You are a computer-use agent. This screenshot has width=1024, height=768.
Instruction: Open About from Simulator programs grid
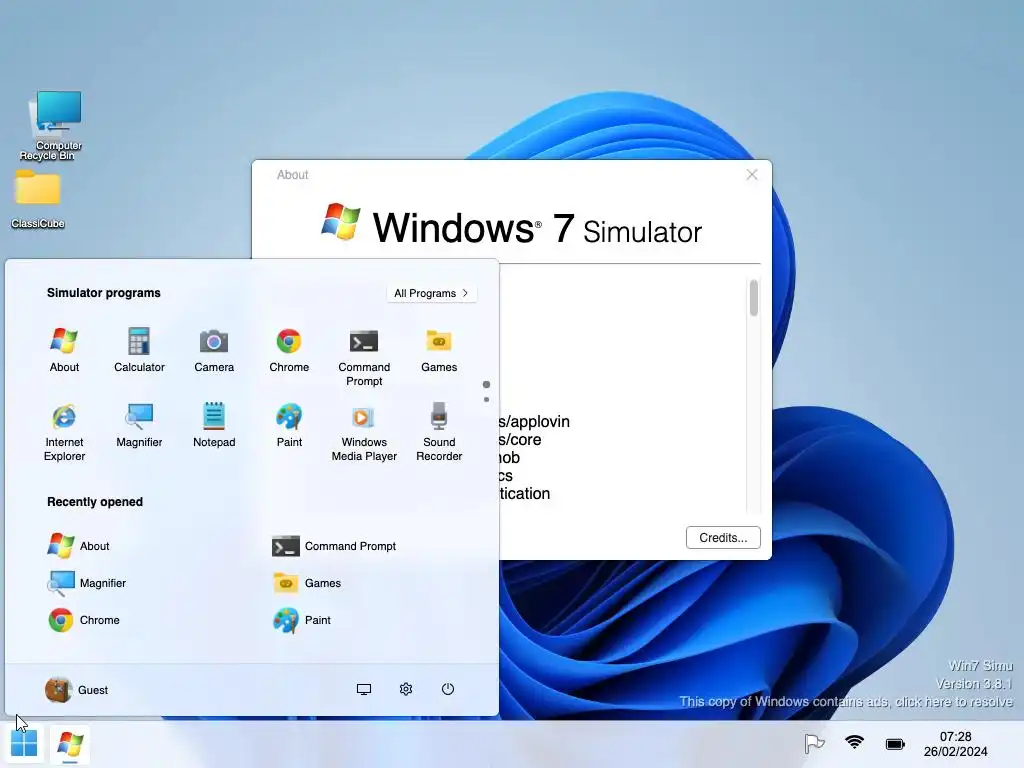(x=64, y=350)
